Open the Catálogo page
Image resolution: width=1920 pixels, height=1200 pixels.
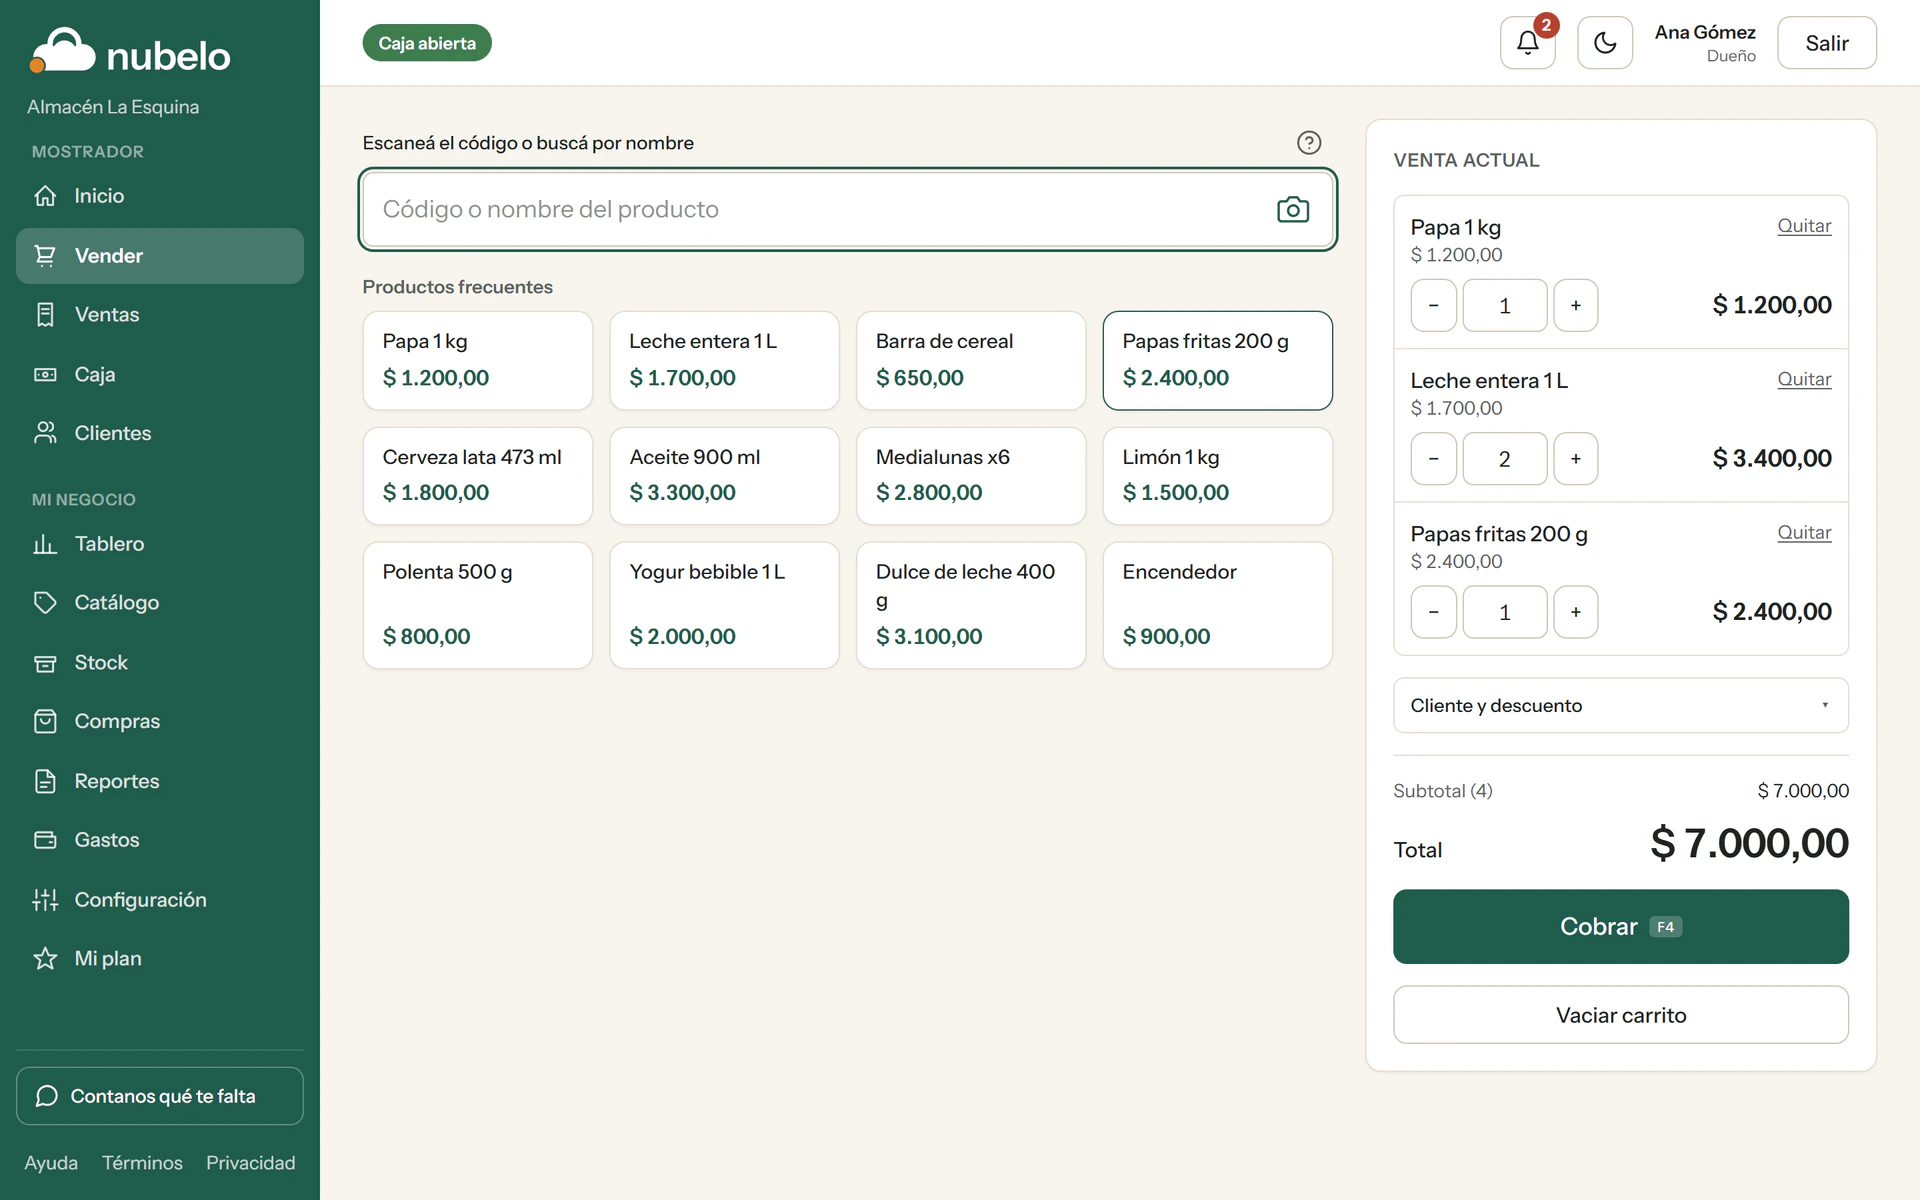click(x=160, y=603)
